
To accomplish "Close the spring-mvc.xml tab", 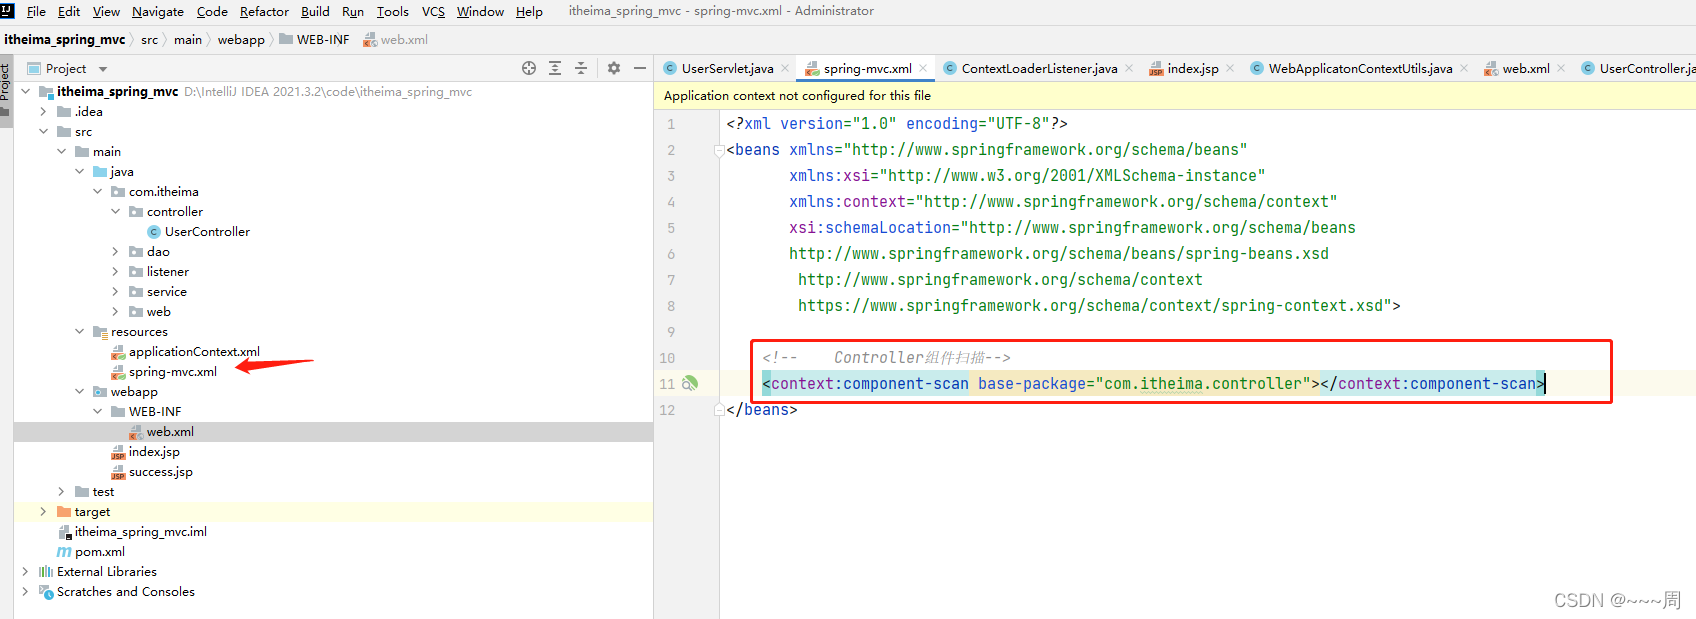I will click(923, 68).
